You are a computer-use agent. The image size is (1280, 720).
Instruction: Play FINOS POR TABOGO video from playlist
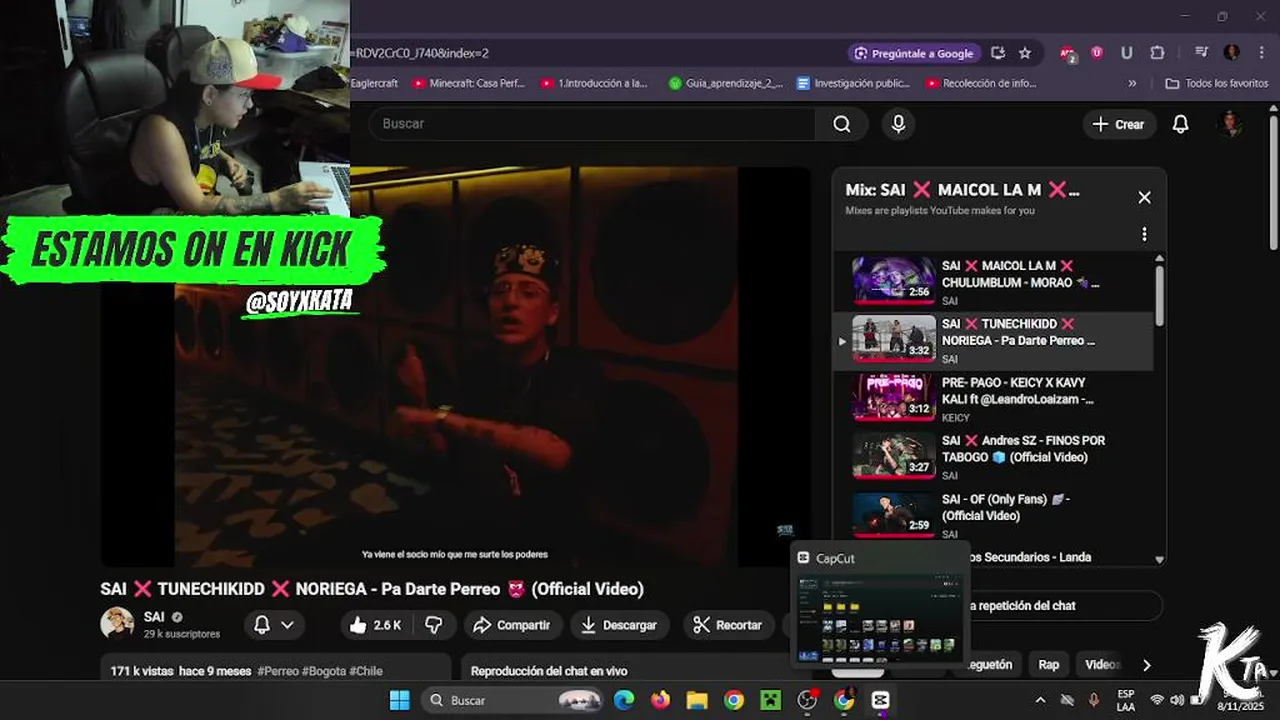tap(994, 457)
